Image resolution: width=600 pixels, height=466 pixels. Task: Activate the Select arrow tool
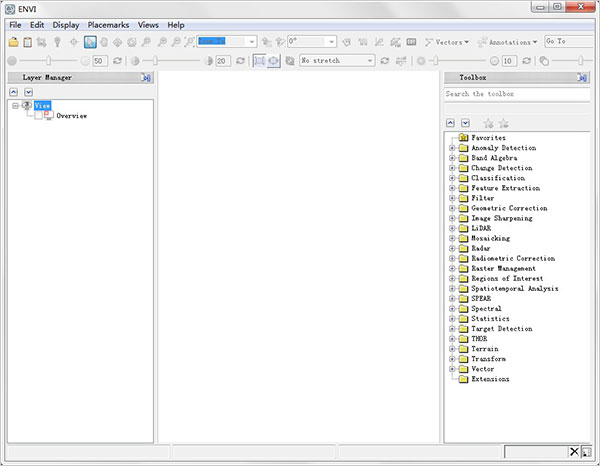90,42
